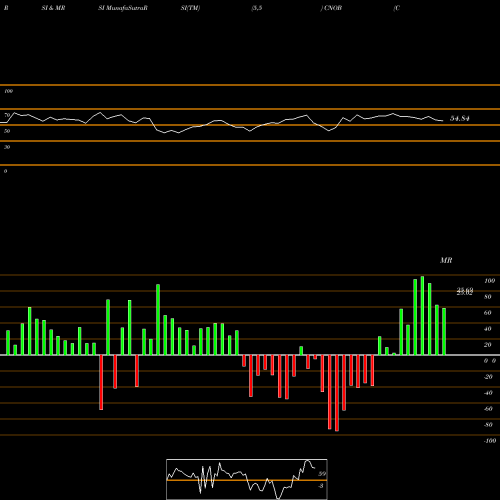Image resolution: width=500 pixels, height=500 pixels.
Task: Click the 'SI MunafaSutraR' header text
Action: [x=123, y=8]
